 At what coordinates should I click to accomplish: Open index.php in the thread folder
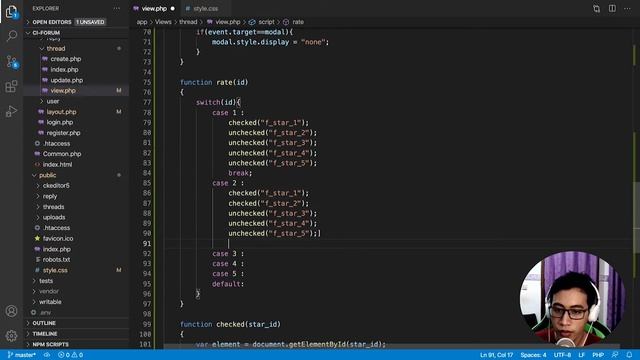(x=64, y=70)
